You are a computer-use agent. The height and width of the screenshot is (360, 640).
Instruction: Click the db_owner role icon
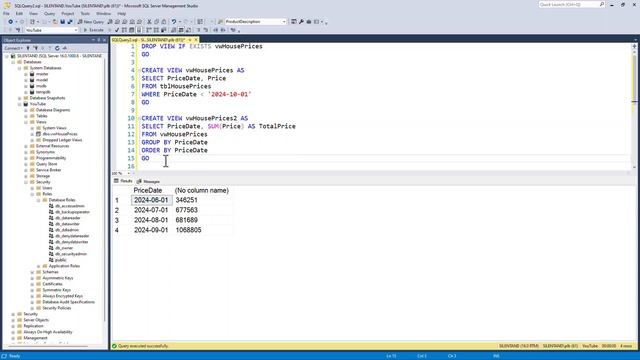pos(51,248)
